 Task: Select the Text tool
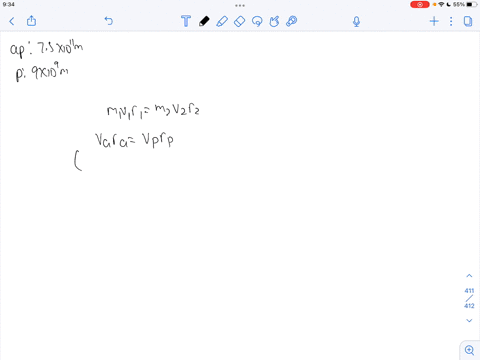click(x=186, y=21)
